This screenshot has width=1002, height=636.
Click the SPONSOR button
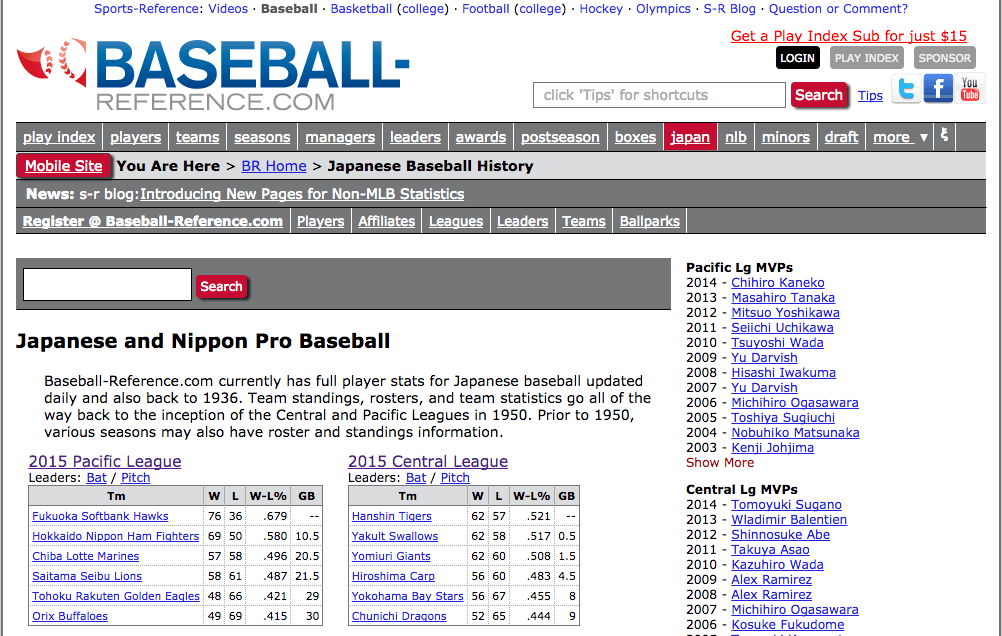(x=944, y=58)
